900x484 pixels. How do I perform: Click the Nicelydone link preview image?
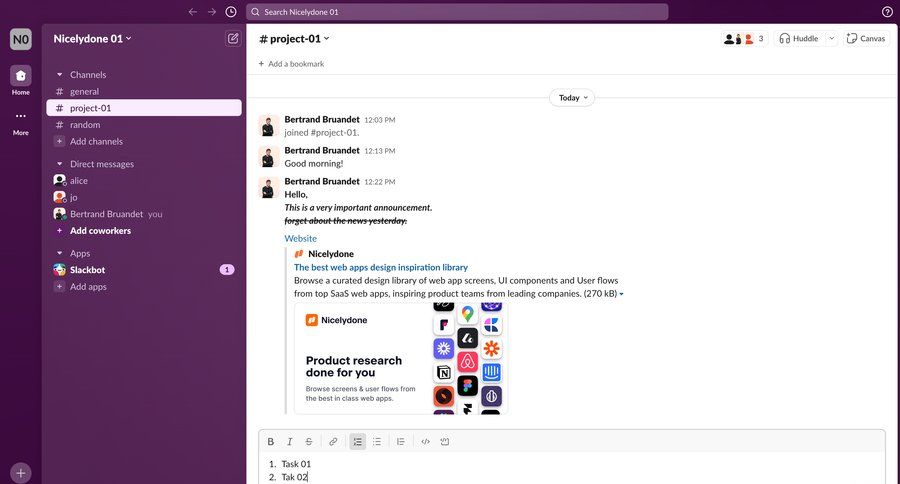tap(401, 358)
